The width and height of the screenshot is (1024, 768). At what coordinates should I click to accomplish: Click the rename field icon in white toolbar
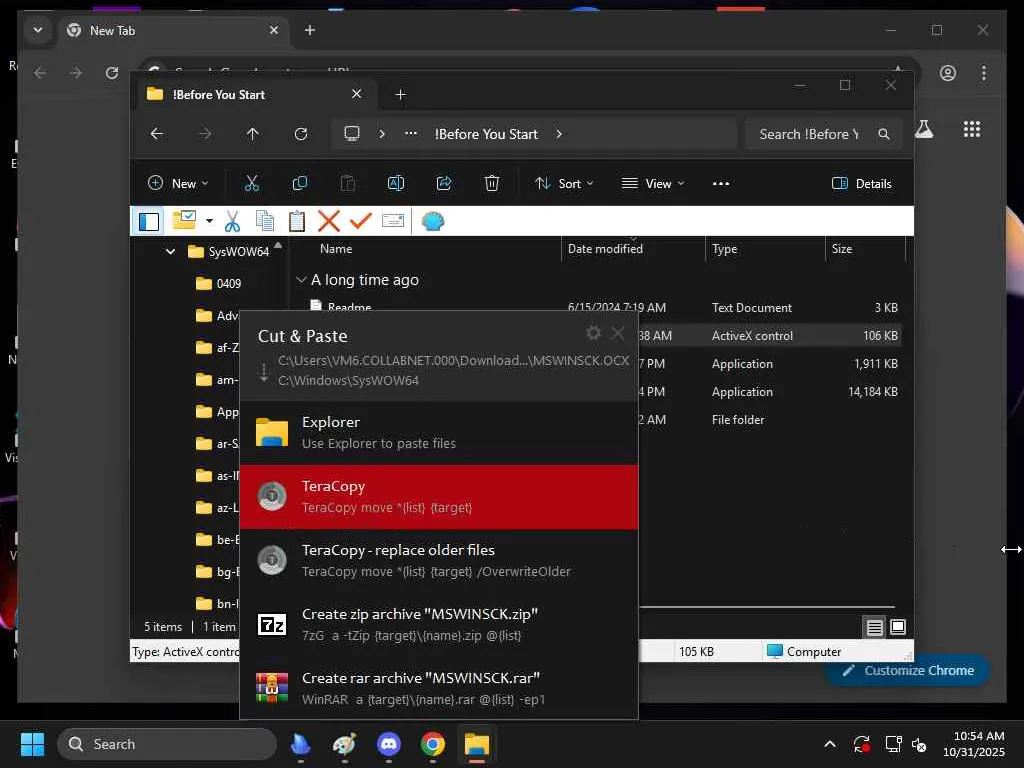[392, 221]
